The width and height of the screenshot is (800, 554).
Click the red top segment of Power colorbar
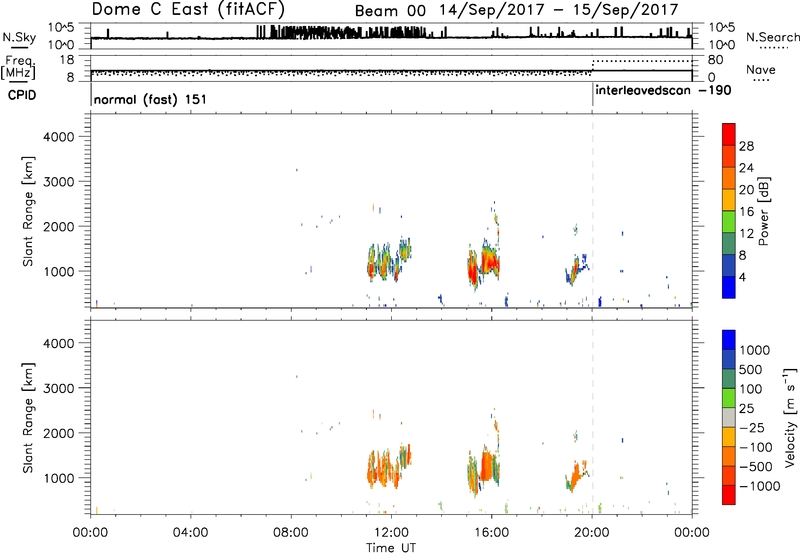click(729, 134)
